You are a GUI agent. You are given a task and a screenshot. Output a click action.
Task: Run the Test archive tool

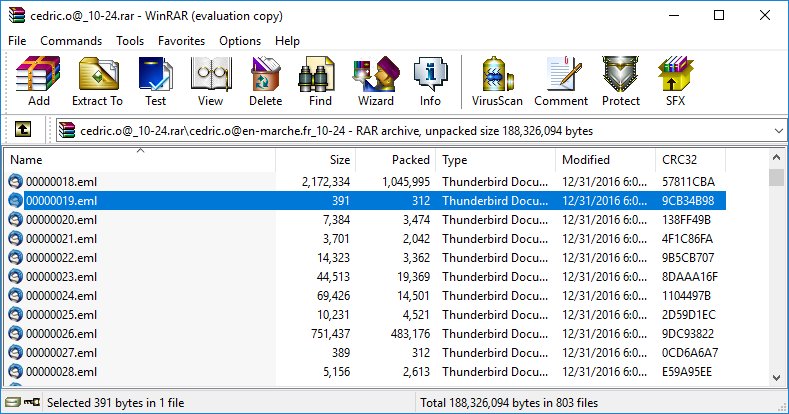pos(155,81)
